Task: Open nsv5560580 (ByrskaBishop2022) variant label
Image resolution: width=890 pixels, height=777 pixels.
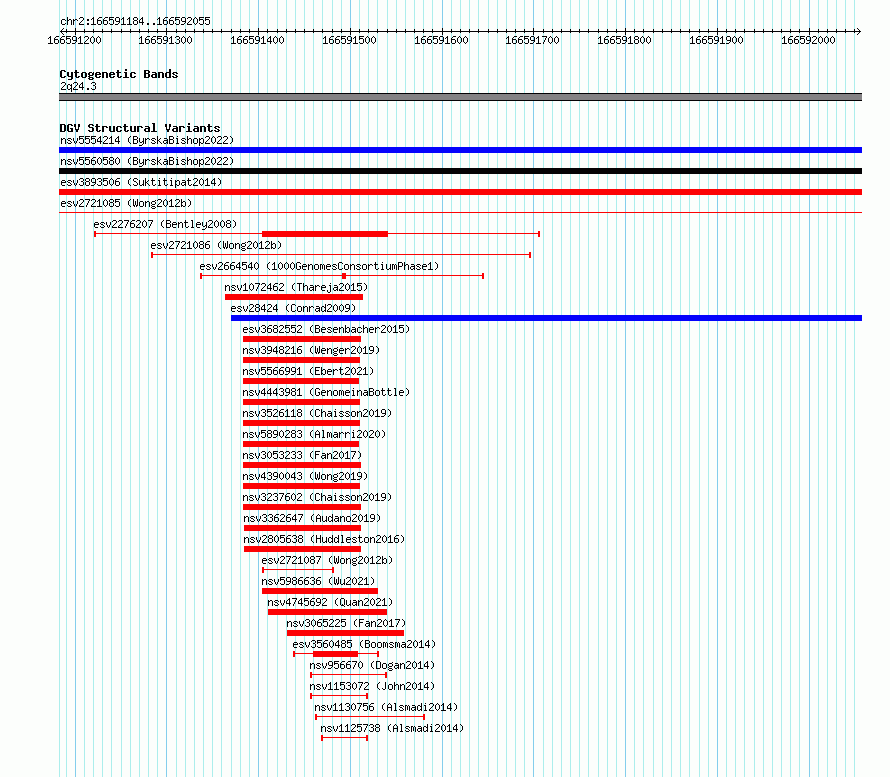Action: pyautogui.click(x=147, y=161)
